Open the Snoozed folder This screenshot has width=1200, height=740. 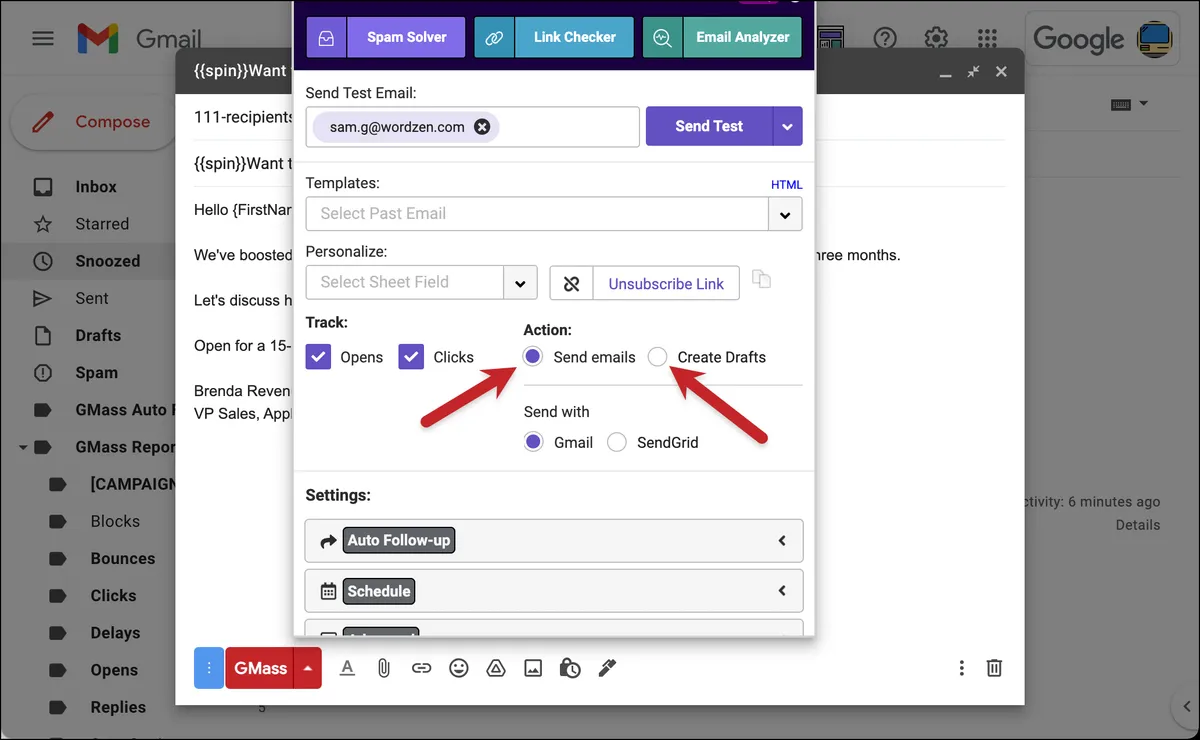107,261
